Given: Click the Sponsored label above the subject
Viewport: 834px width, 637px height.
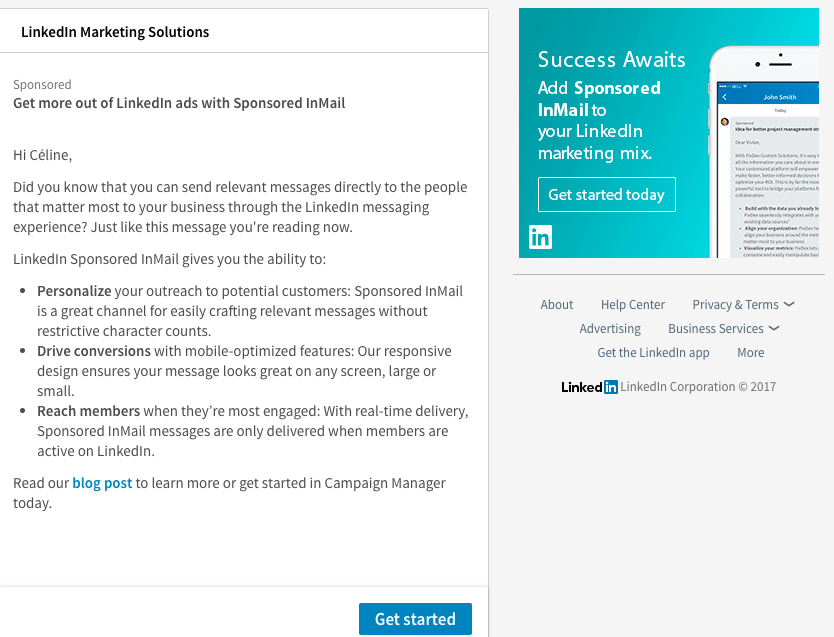Looking at the screenshot, I should [x=42, y=85].
